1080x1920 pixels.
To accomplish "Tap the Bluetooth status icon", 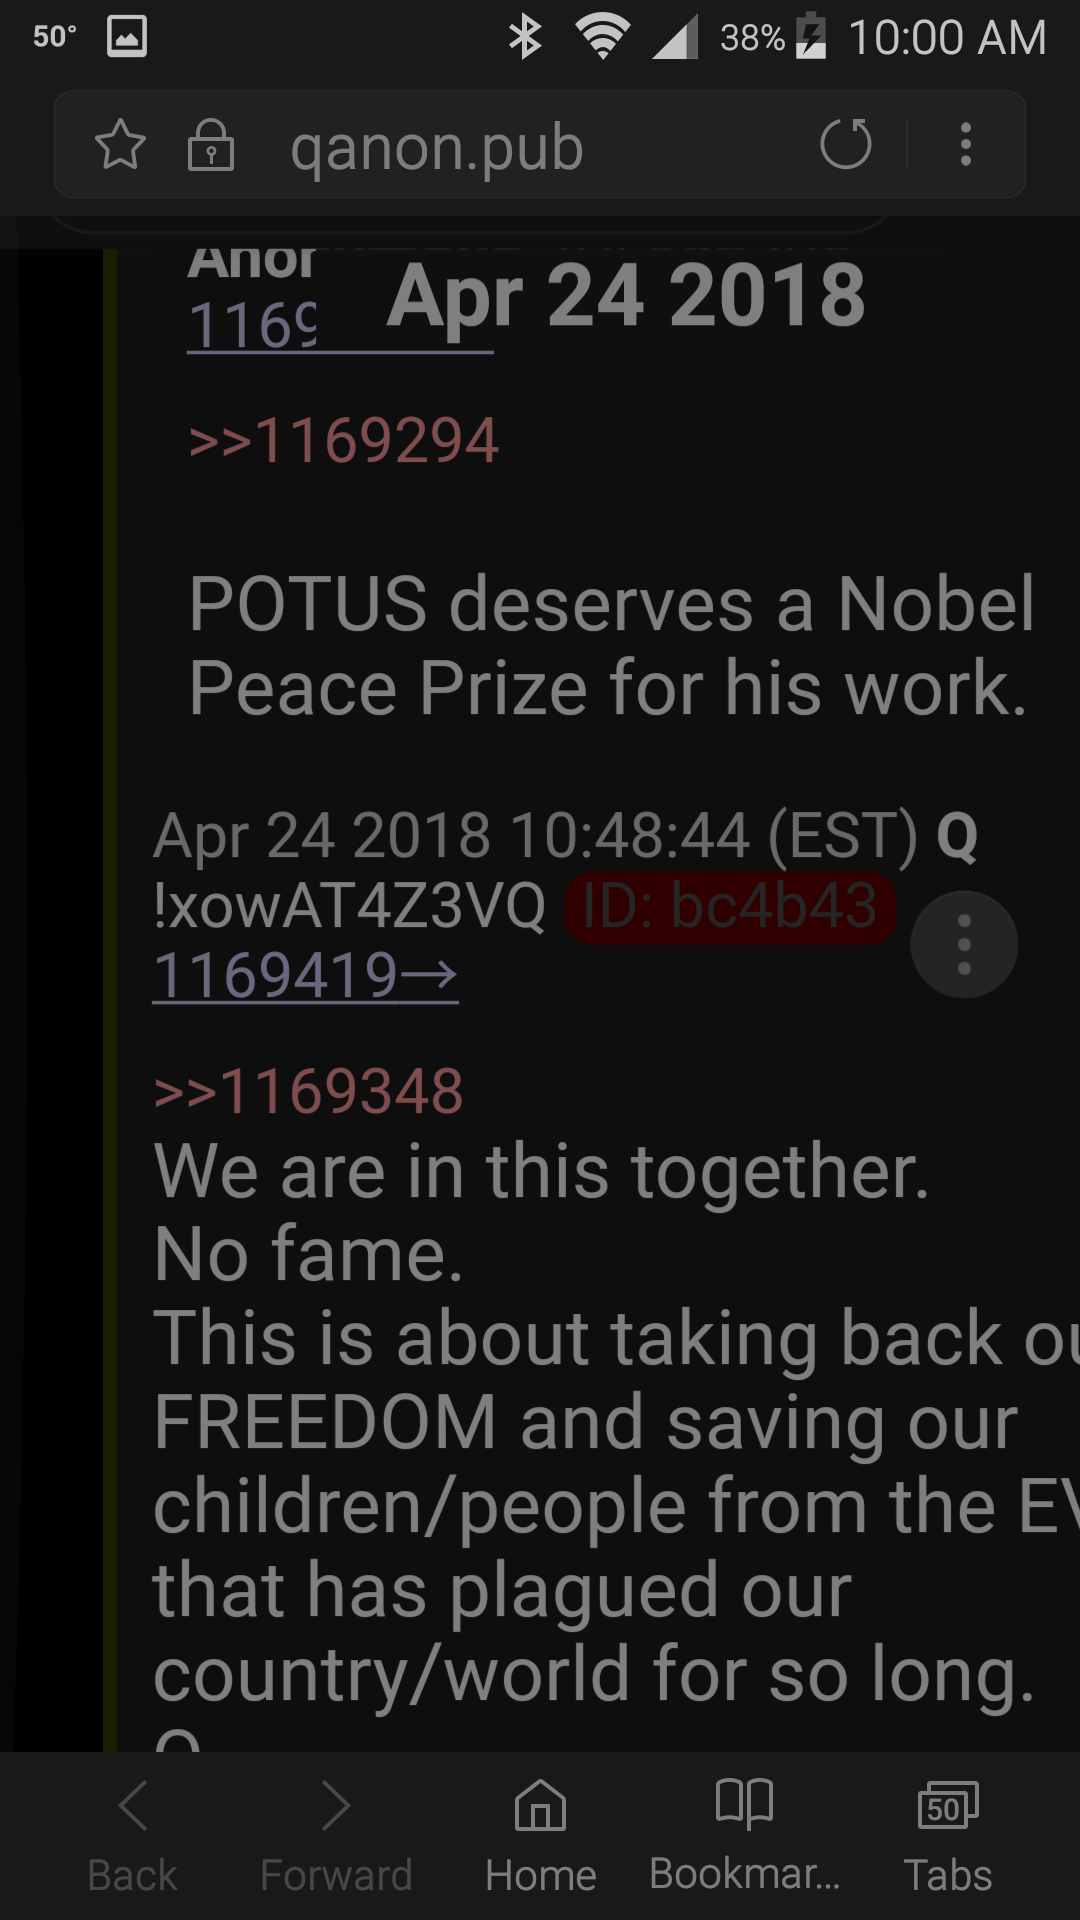I will [x=525, y=38].
